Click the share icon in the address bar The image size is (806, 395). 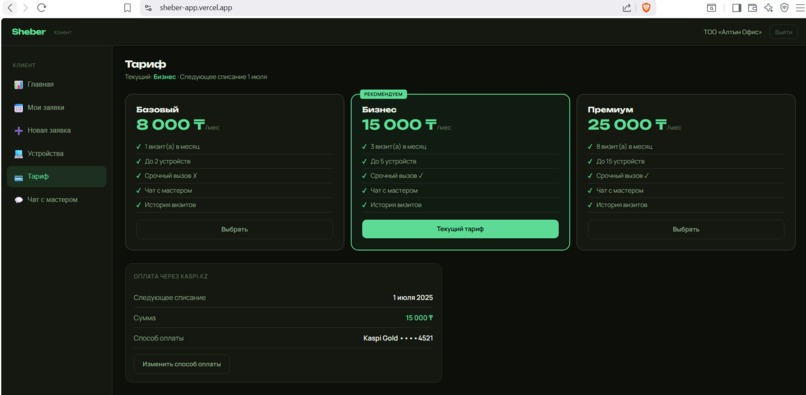coord(627,8)
